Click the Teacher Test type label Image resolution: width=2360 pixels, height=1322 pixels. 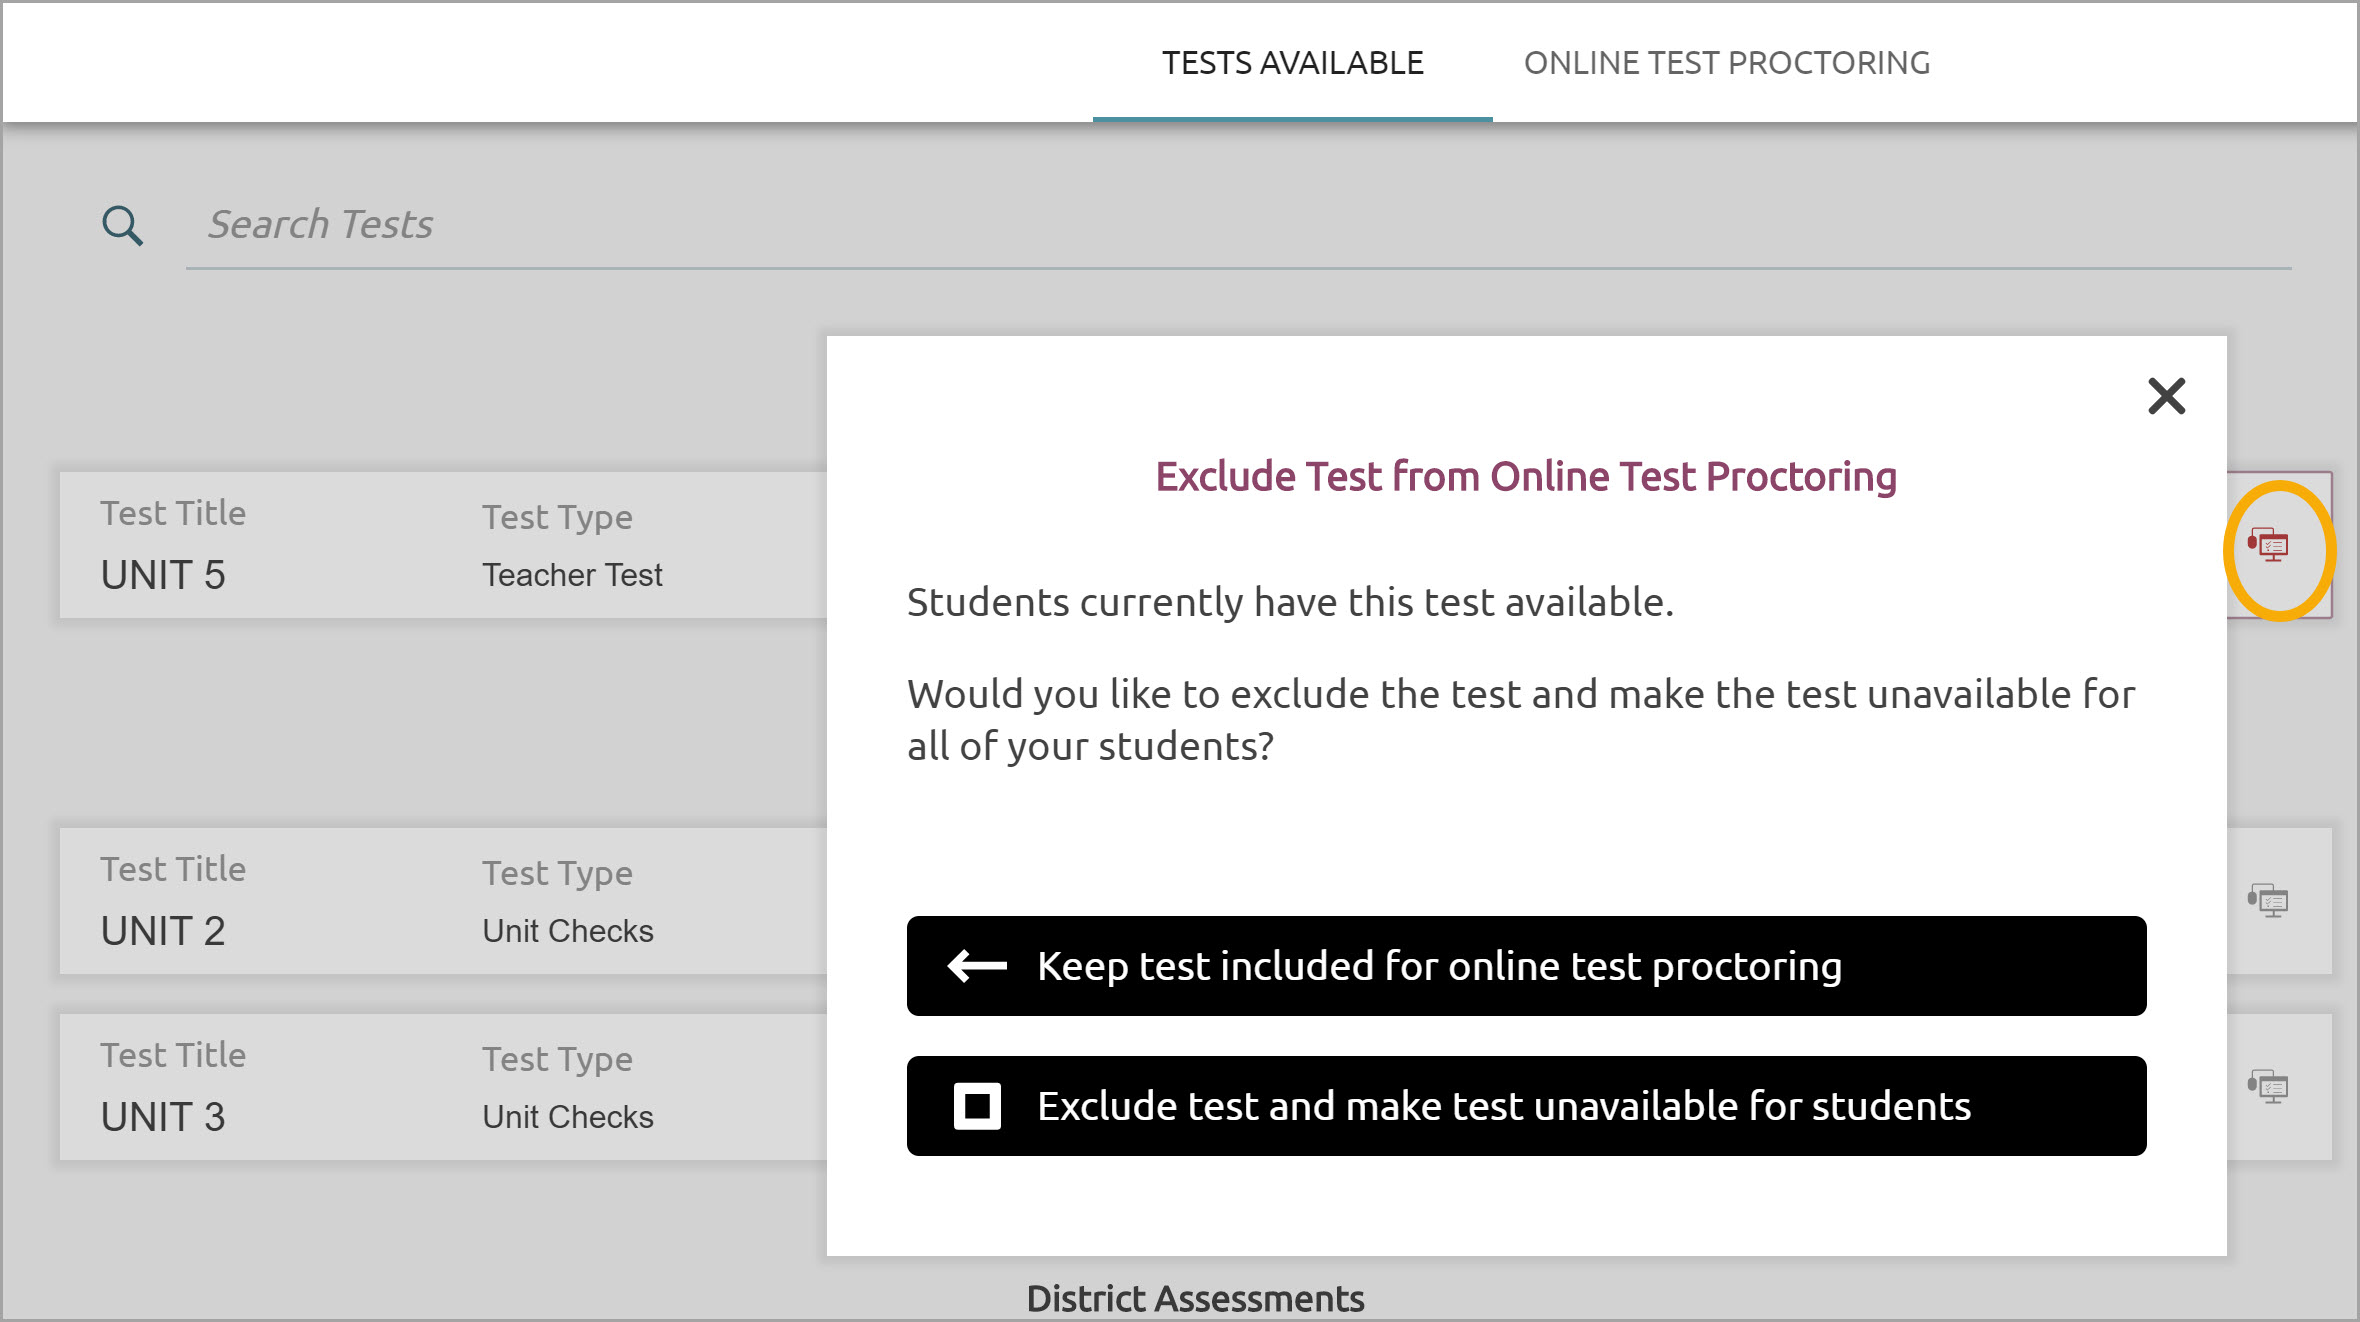[571, 574]
